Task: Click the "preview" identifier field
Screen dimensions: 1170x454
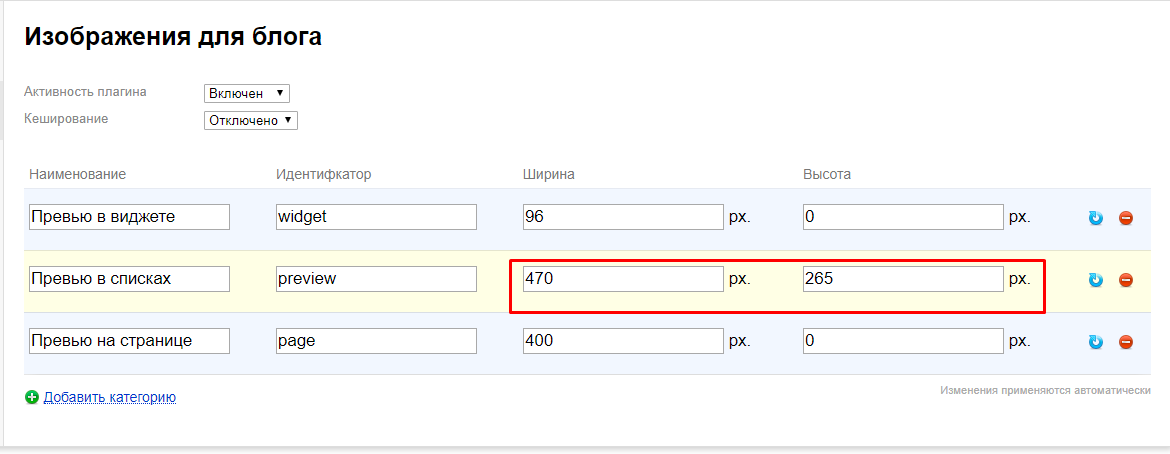Action: (x=376, y=279)
